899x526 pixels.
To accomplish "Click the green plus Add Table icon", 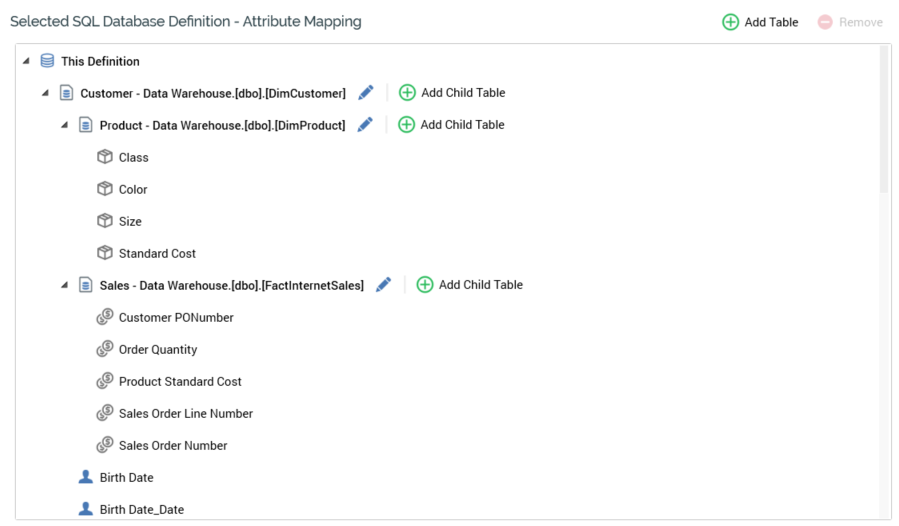I will (731, 22).
